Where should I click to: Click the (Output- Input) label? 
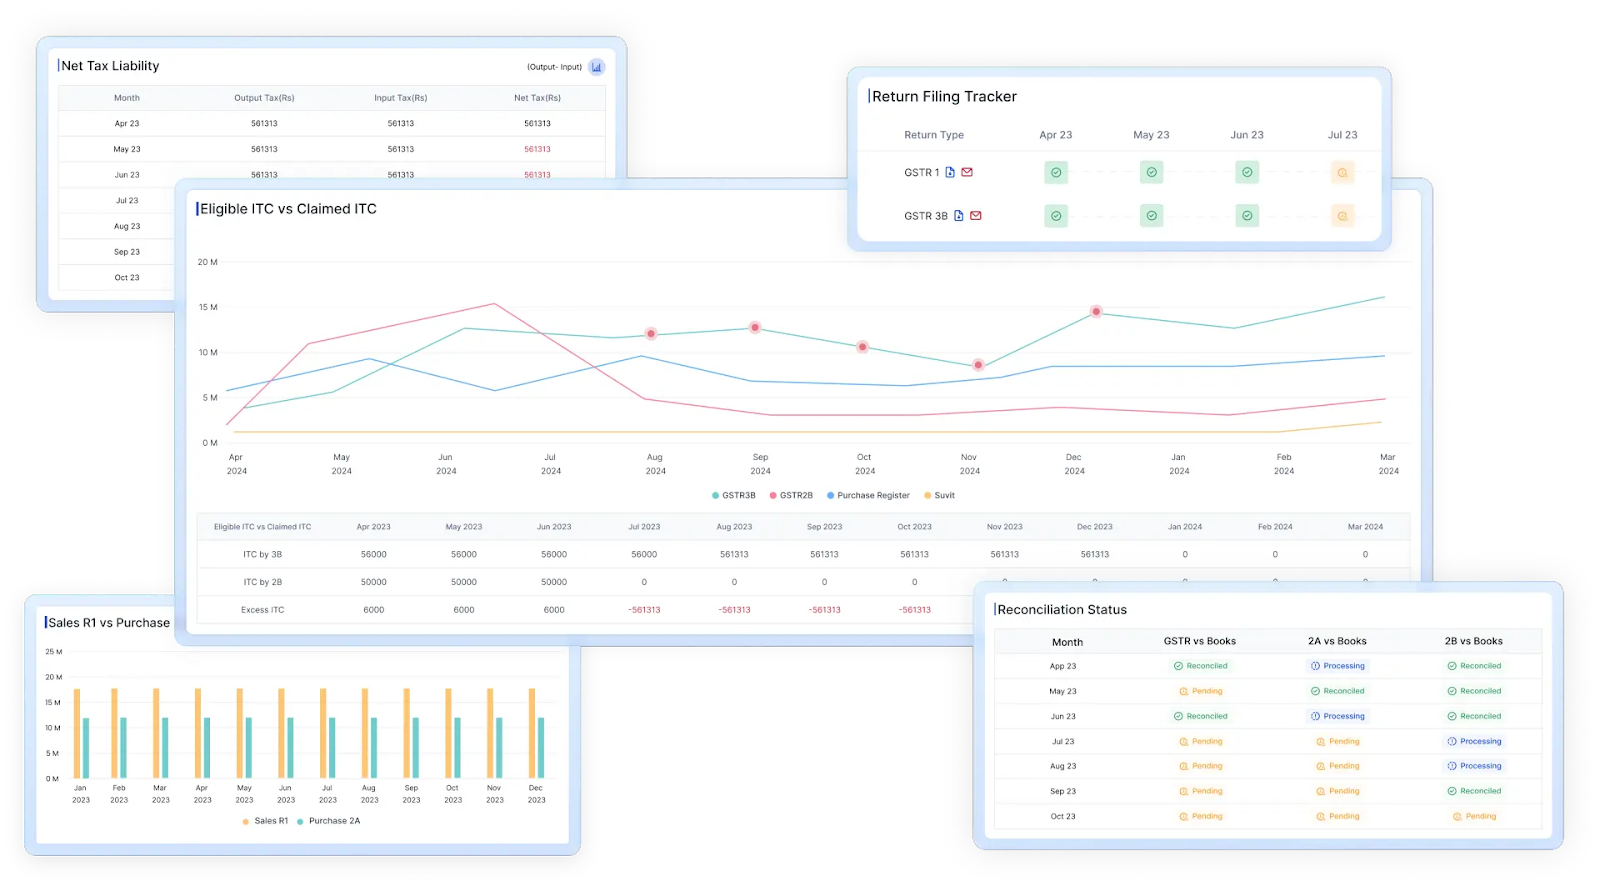point(554,67)
